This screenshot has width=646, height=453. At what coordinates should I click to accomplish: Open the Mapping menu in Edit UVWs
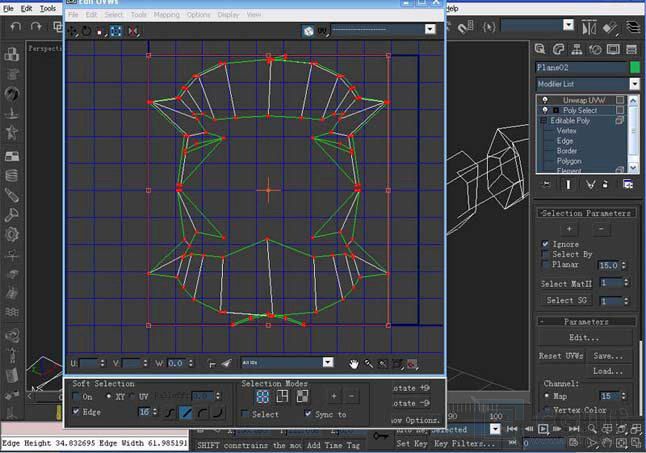tap(166, 15)
